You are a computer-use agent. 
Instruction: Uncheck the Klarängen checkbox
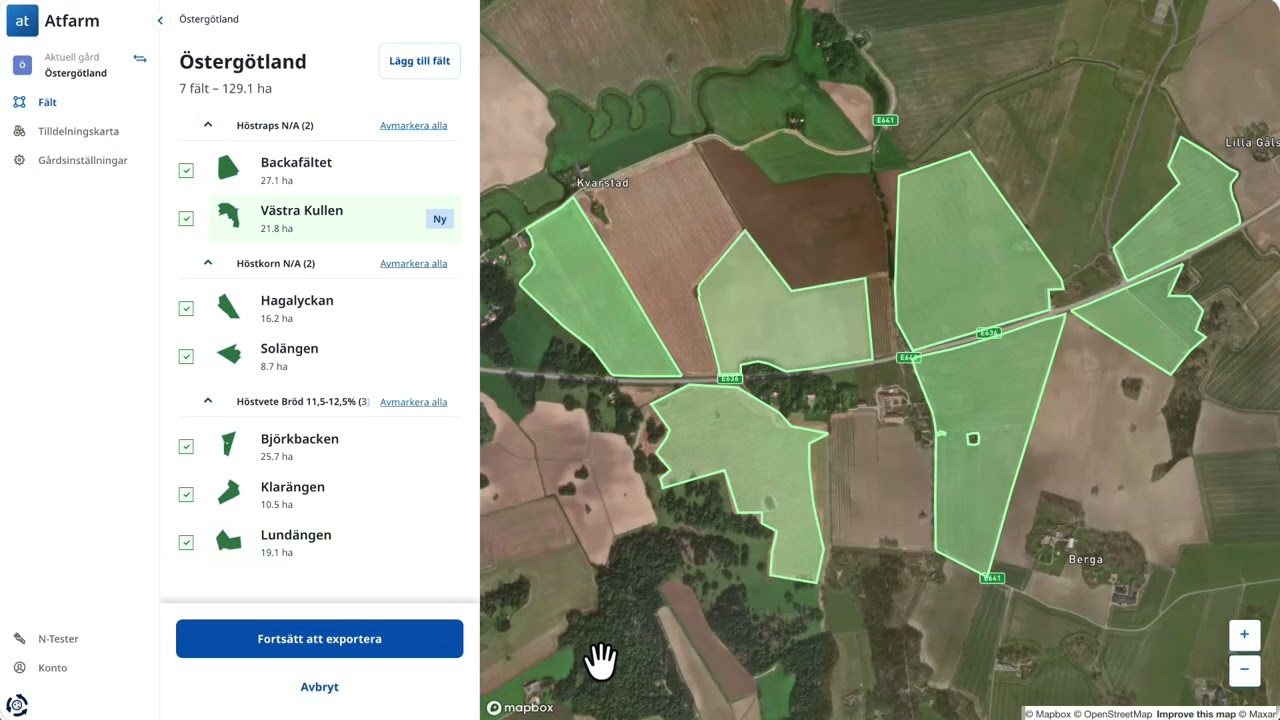[186, 494]
